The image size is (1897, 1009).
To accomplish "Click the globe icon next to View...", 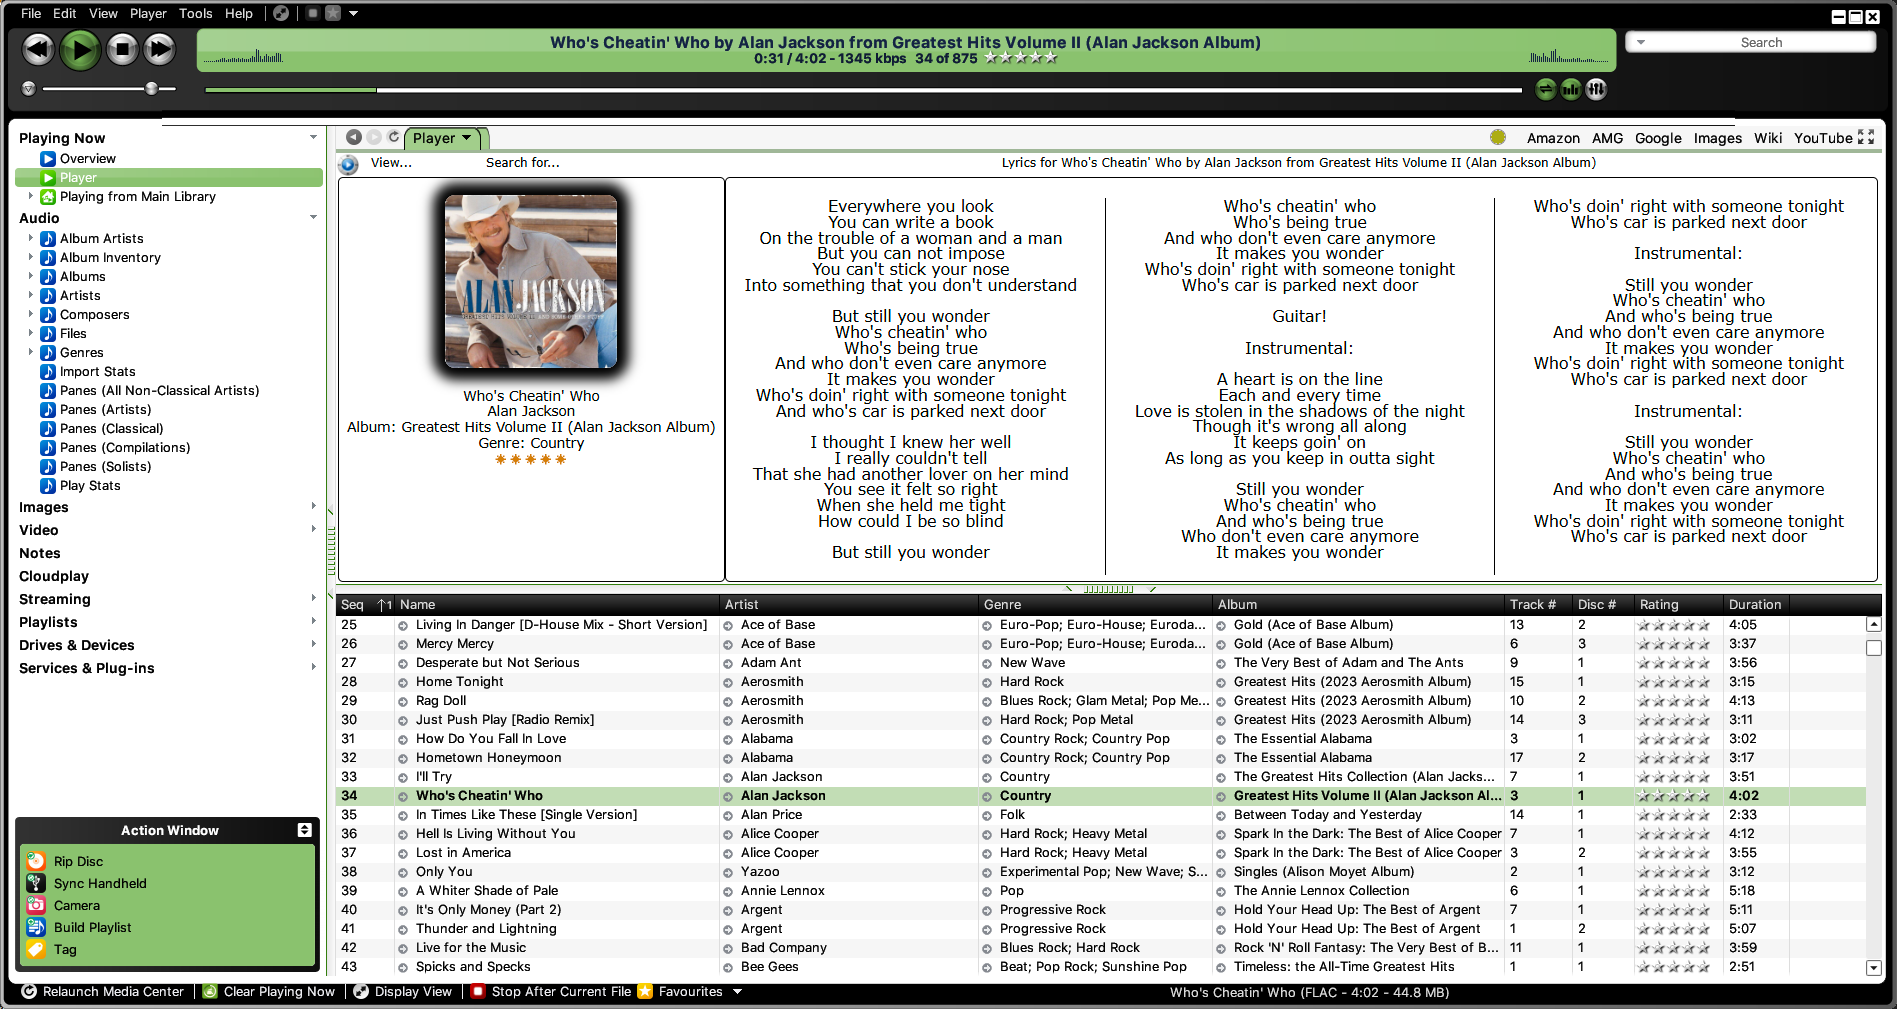I will [x=349, y=165].
